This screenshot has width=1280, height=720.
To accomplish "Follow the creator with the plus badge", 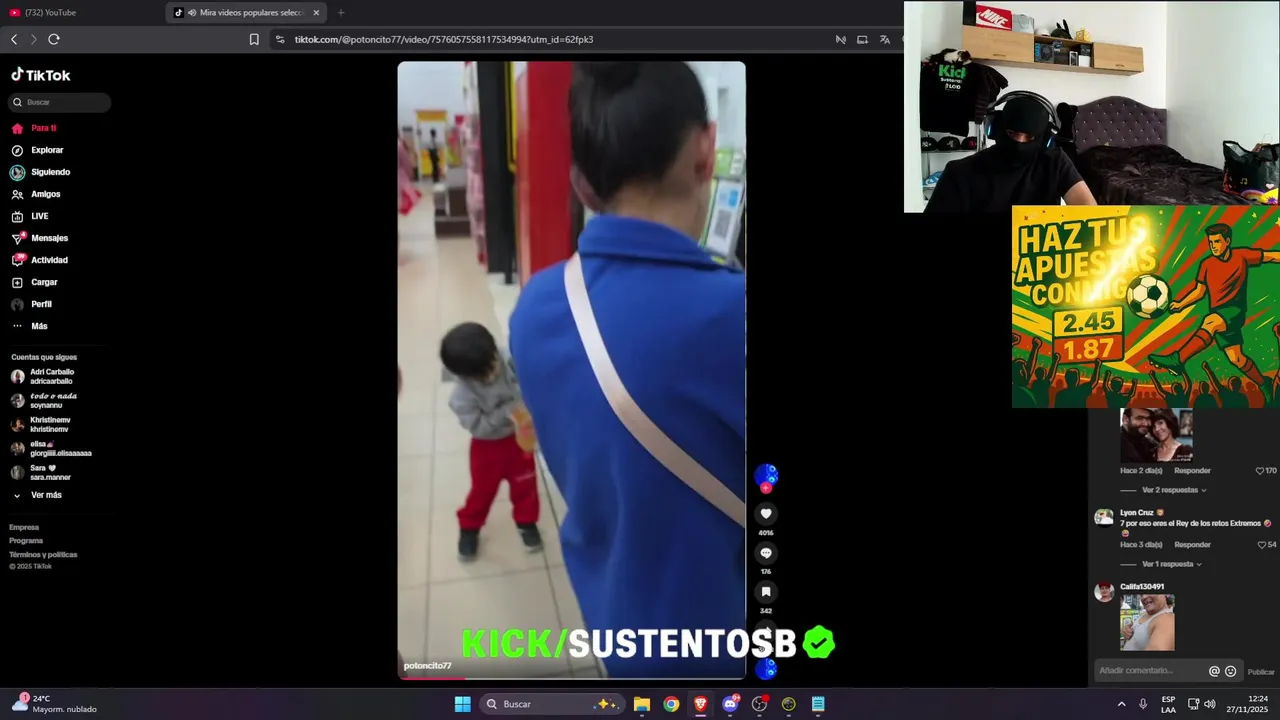I will [766, 488].
